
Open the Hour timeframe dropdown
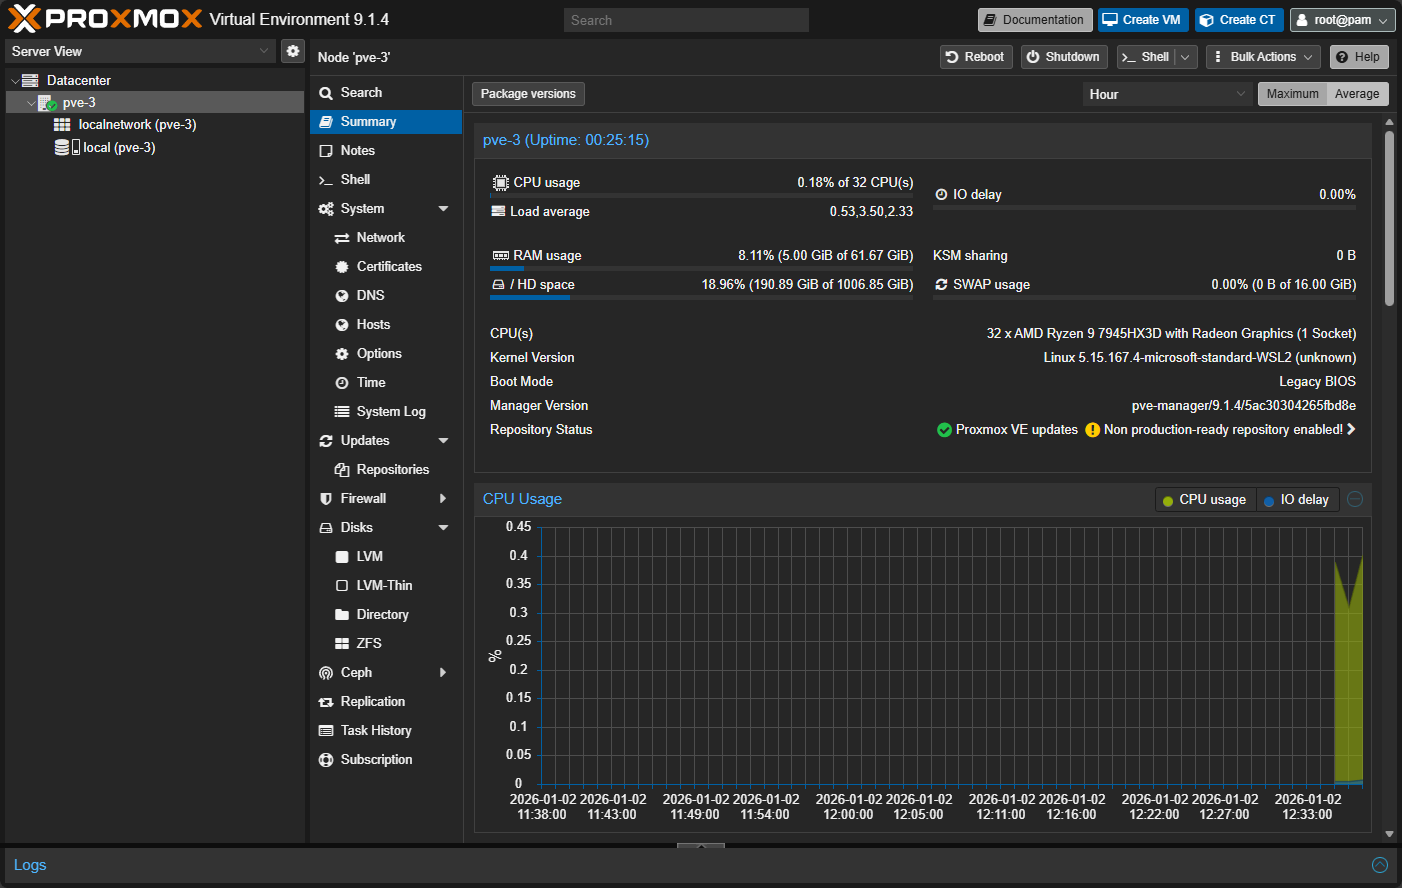coord(1166,94)
